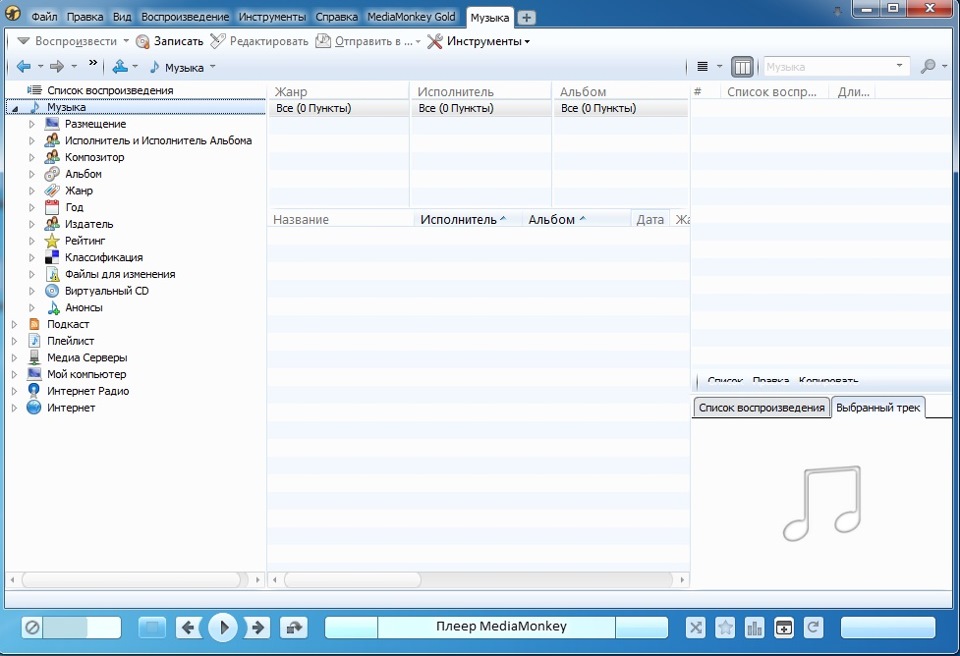Click the Подкаст RSS icon
This screenshot has height=656, width=960.
pos(34,324)
